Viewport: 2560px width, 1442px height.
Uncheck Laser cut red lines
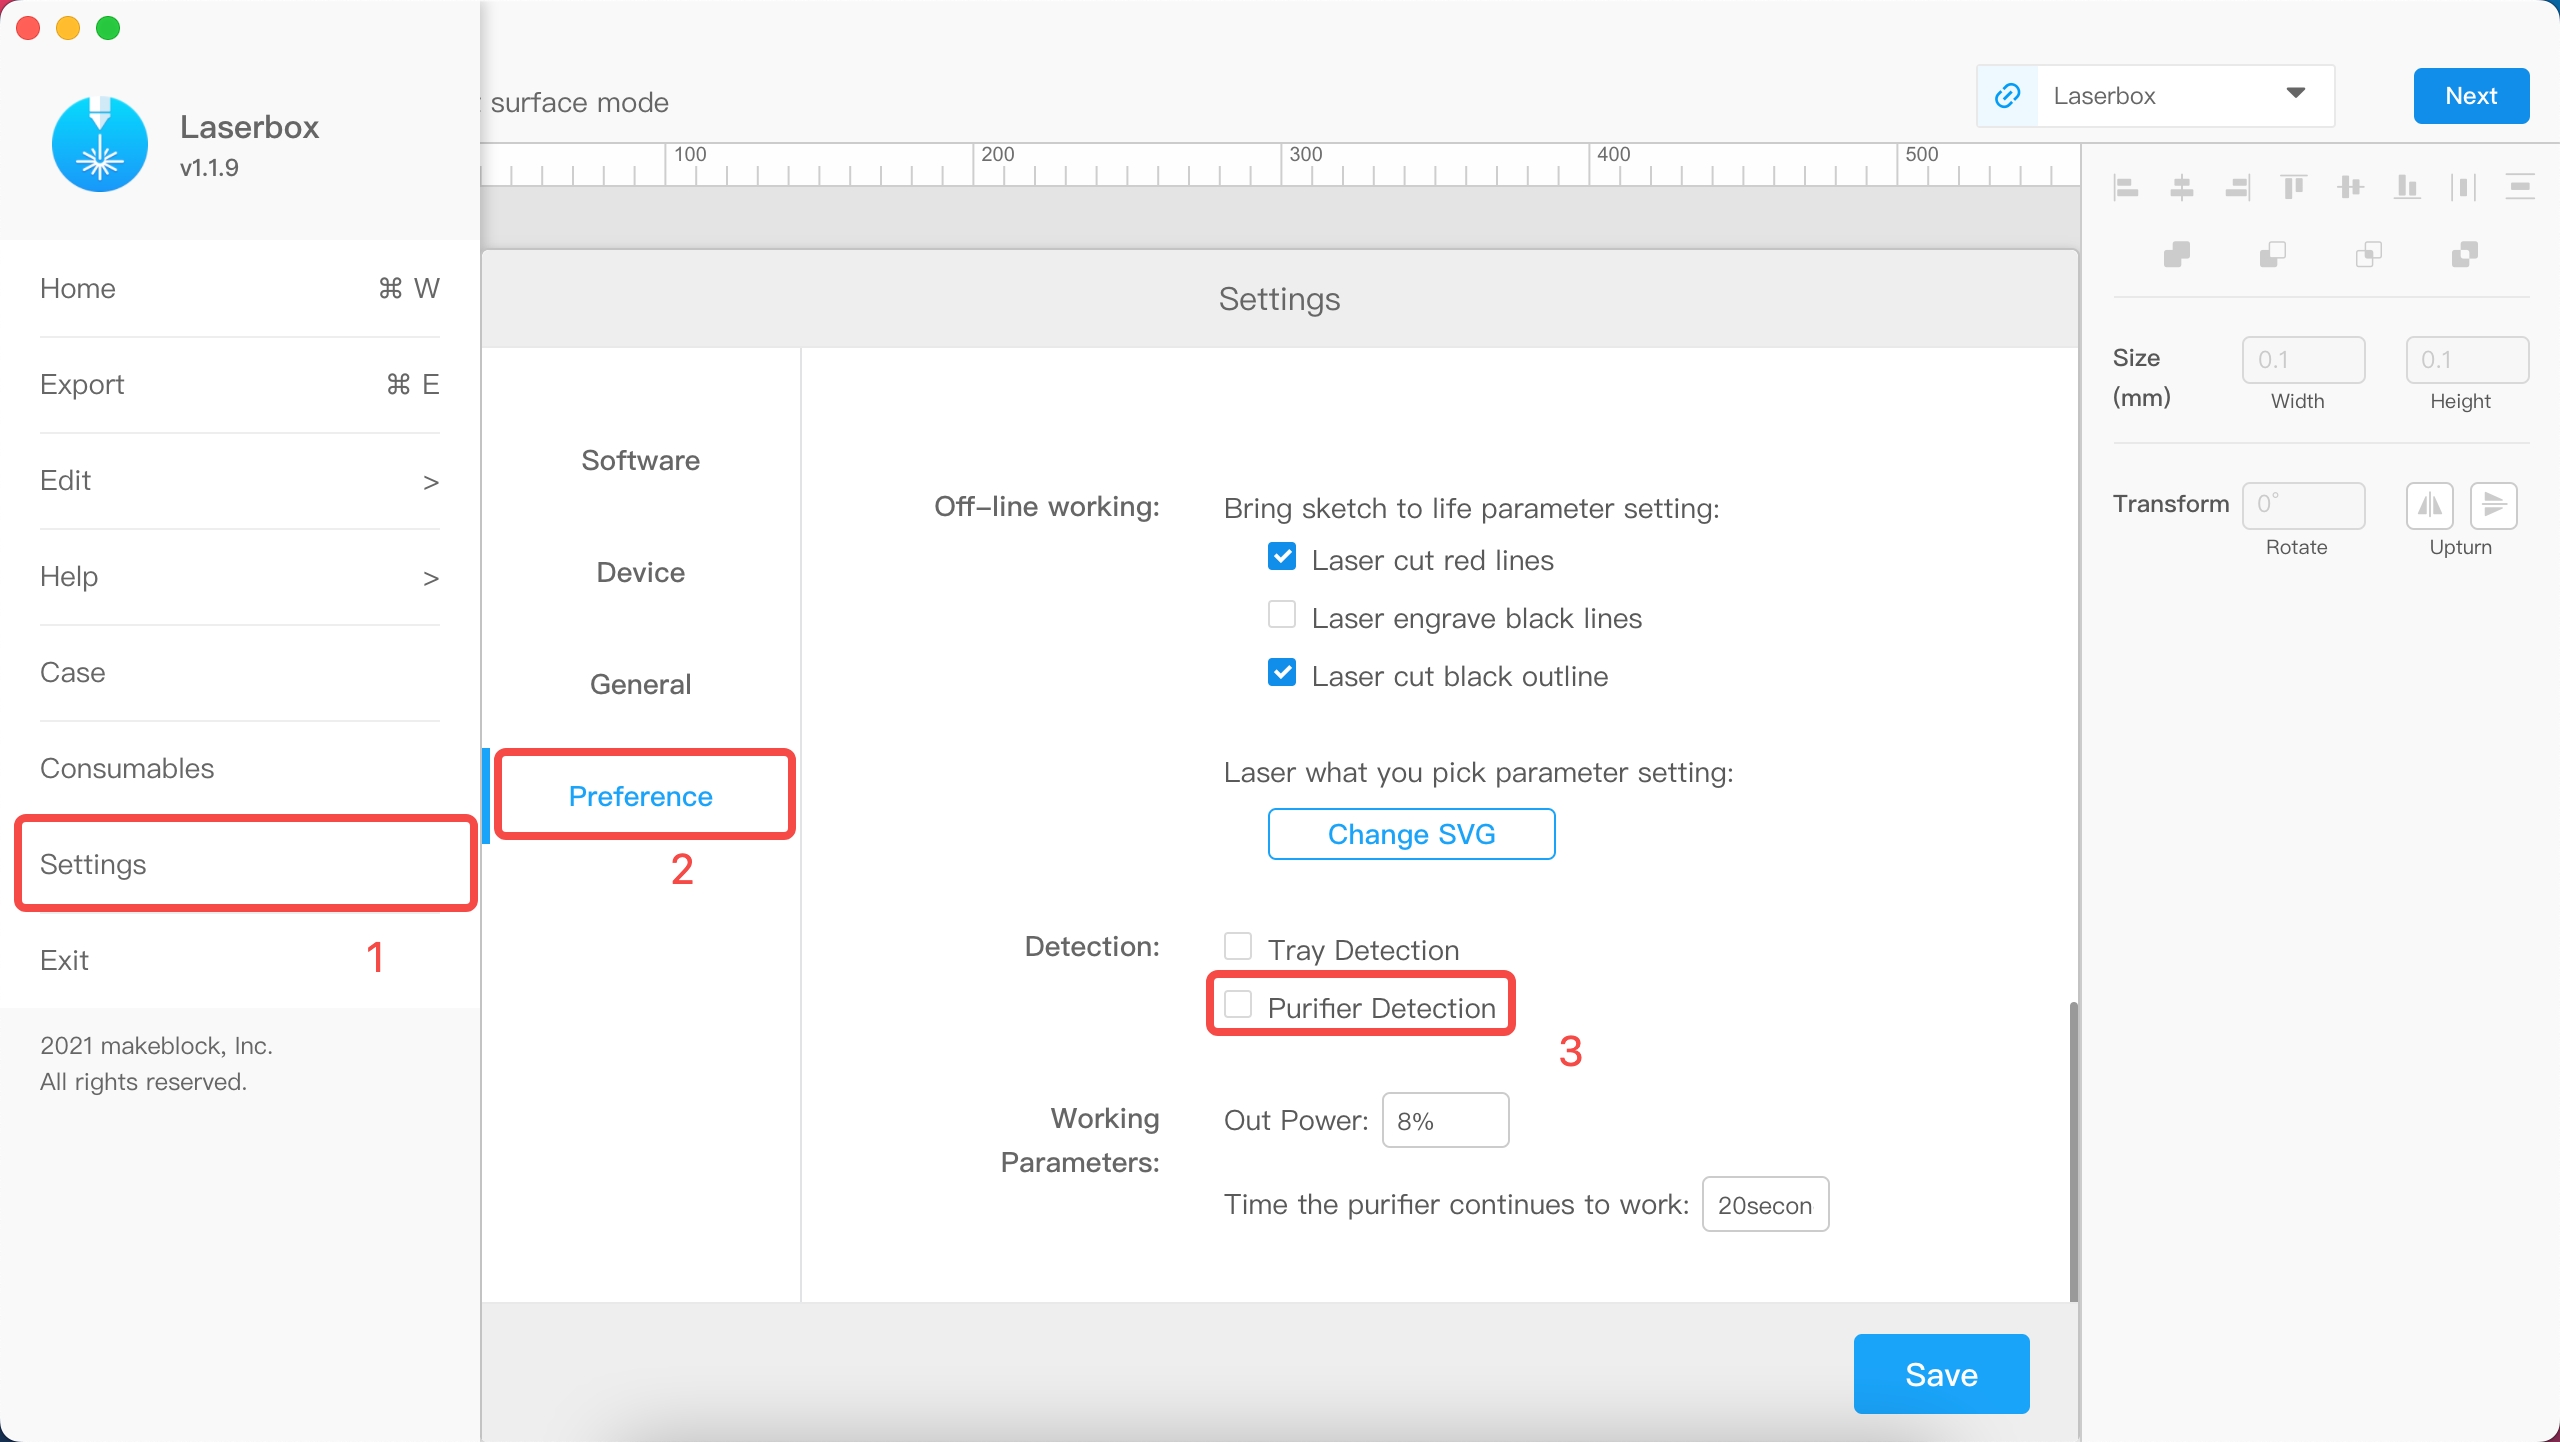(1282, 557)
